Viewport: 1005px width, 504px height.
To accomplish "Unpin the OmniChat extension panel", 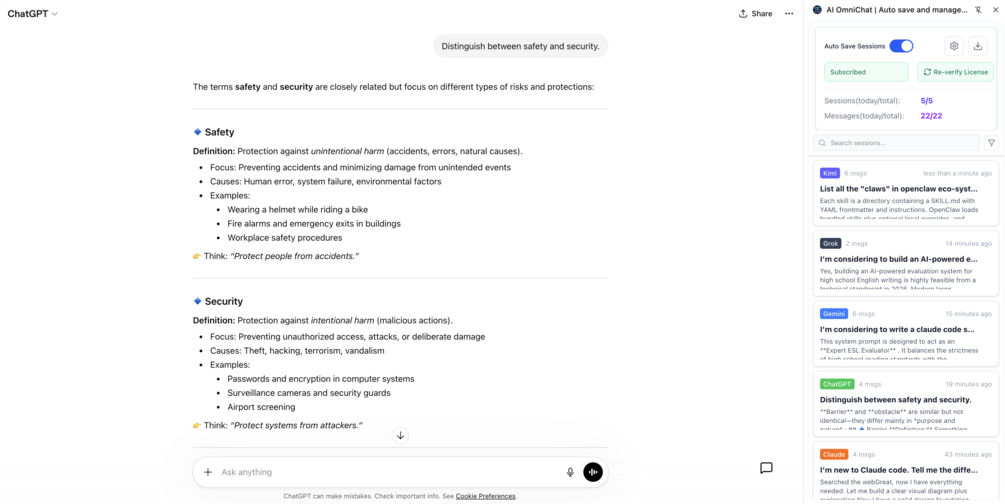I will (977, 10).
